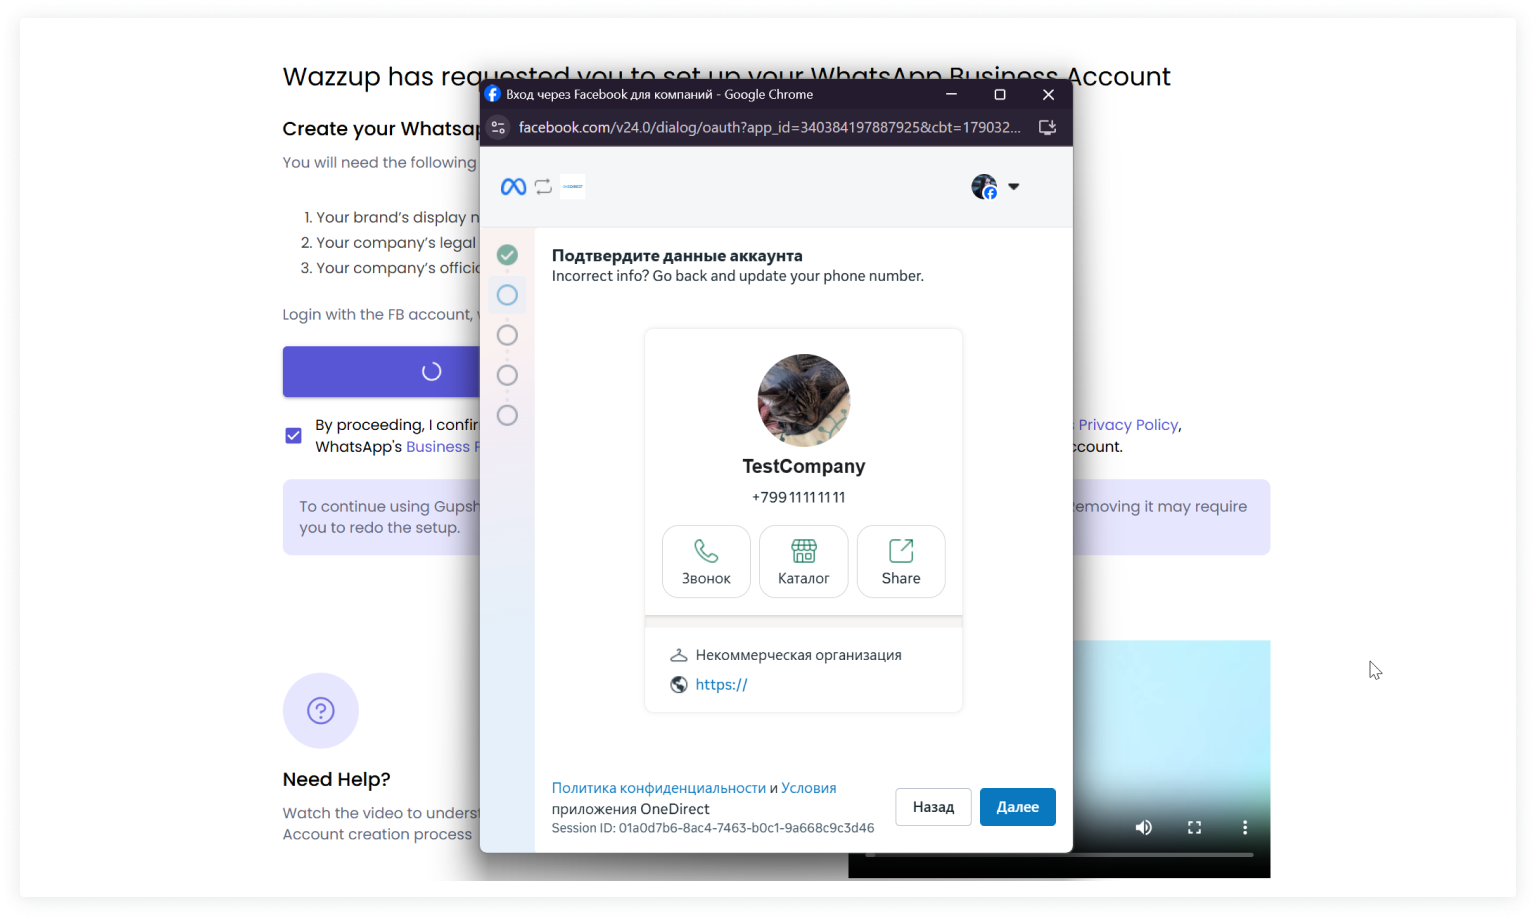Viewport: 1536px width, 919px height.
Task: Open the Политика конфиденциальности link
Action: (659, 788)
